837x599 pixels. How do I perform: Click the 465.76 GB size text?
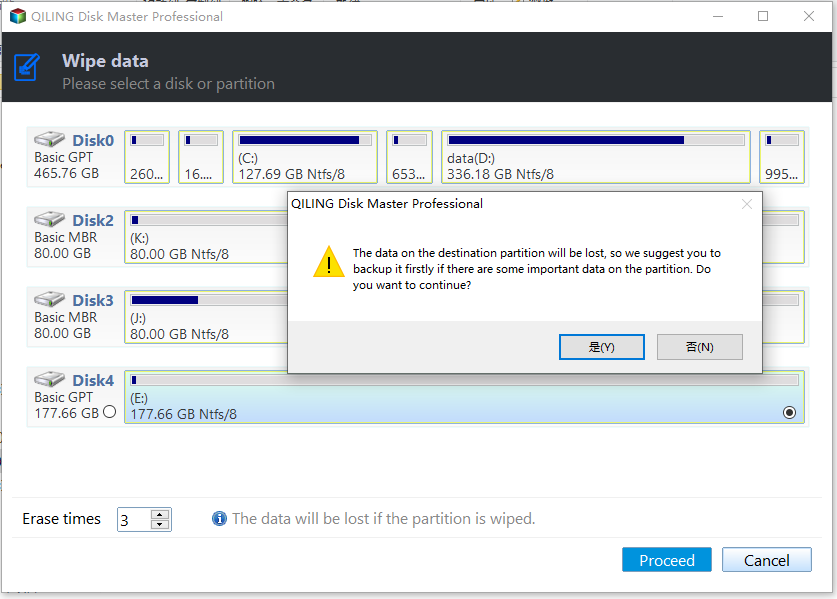66,174
